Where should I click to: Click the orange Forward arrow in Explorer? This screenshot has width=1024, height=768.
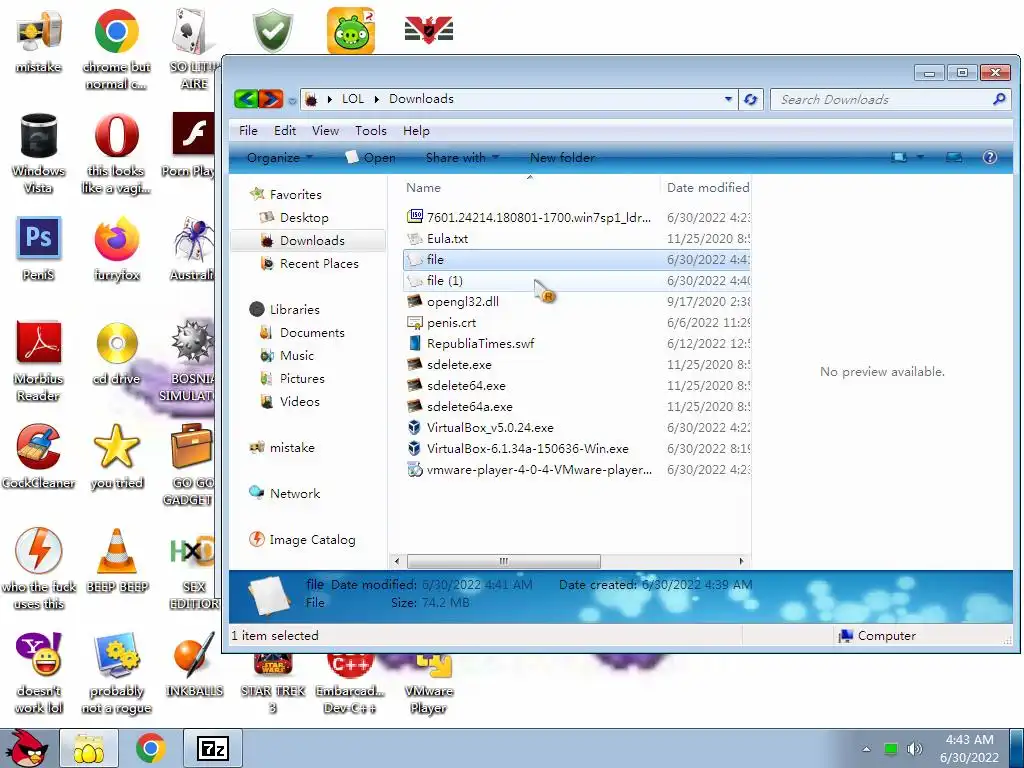click(270, 99)
